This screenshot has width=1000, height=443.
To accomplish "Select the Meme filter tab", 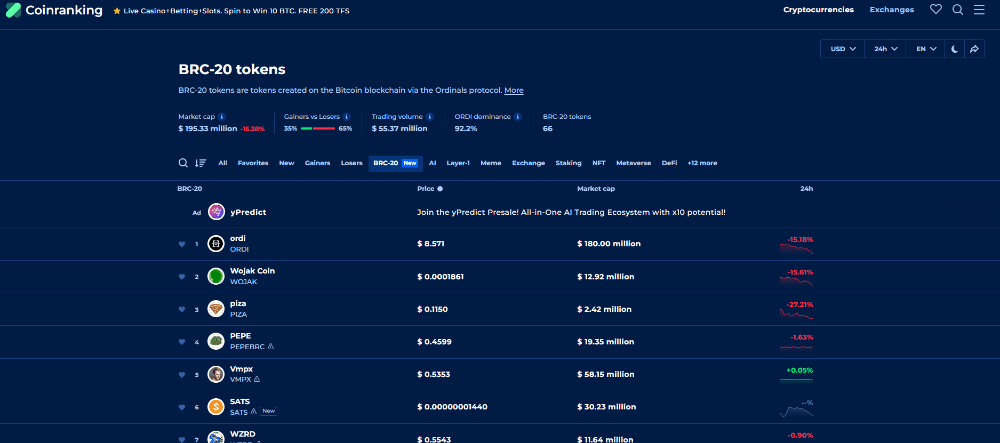I will [x=490, y=163].
